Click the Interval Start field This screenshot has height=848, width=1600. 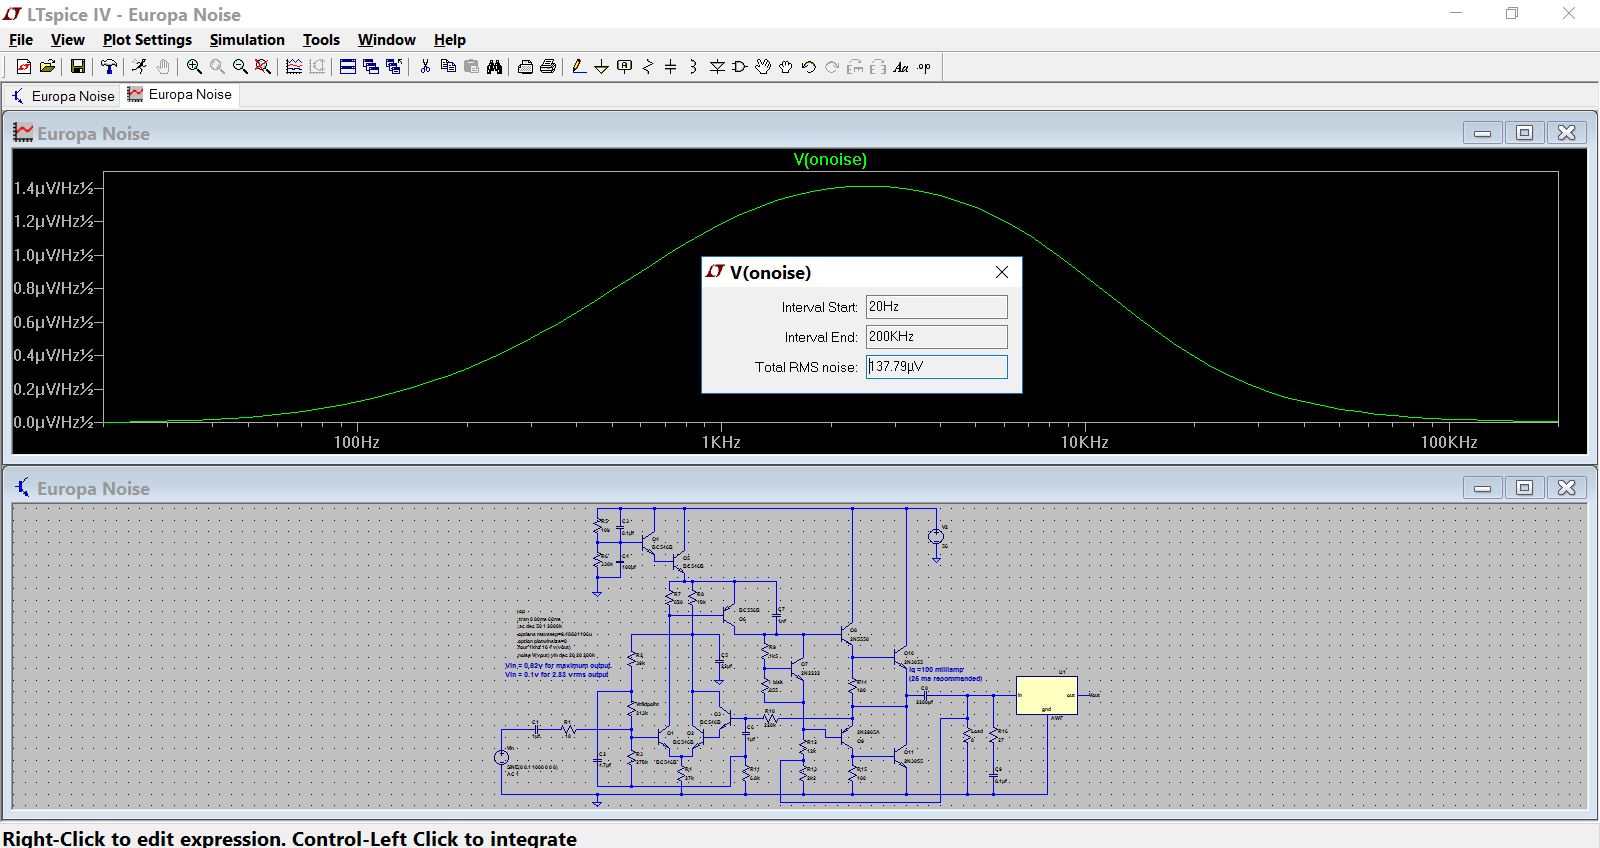[936, 307]
